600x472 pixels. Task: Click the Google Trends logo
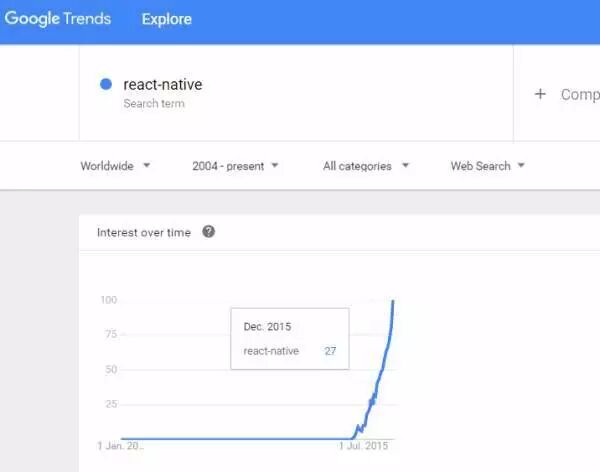coord(58,19)
